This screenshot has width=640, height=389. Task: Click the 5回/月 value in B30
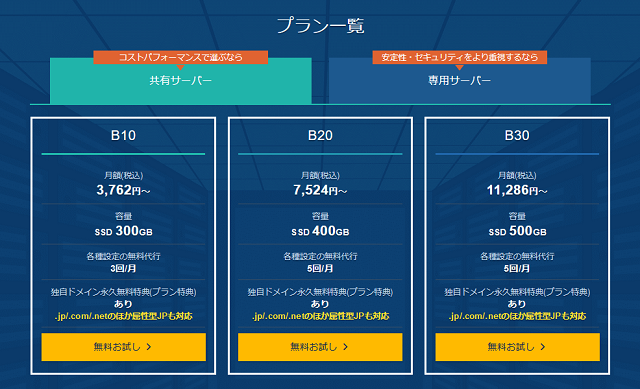pyautogui.click(x=517, y=269)
